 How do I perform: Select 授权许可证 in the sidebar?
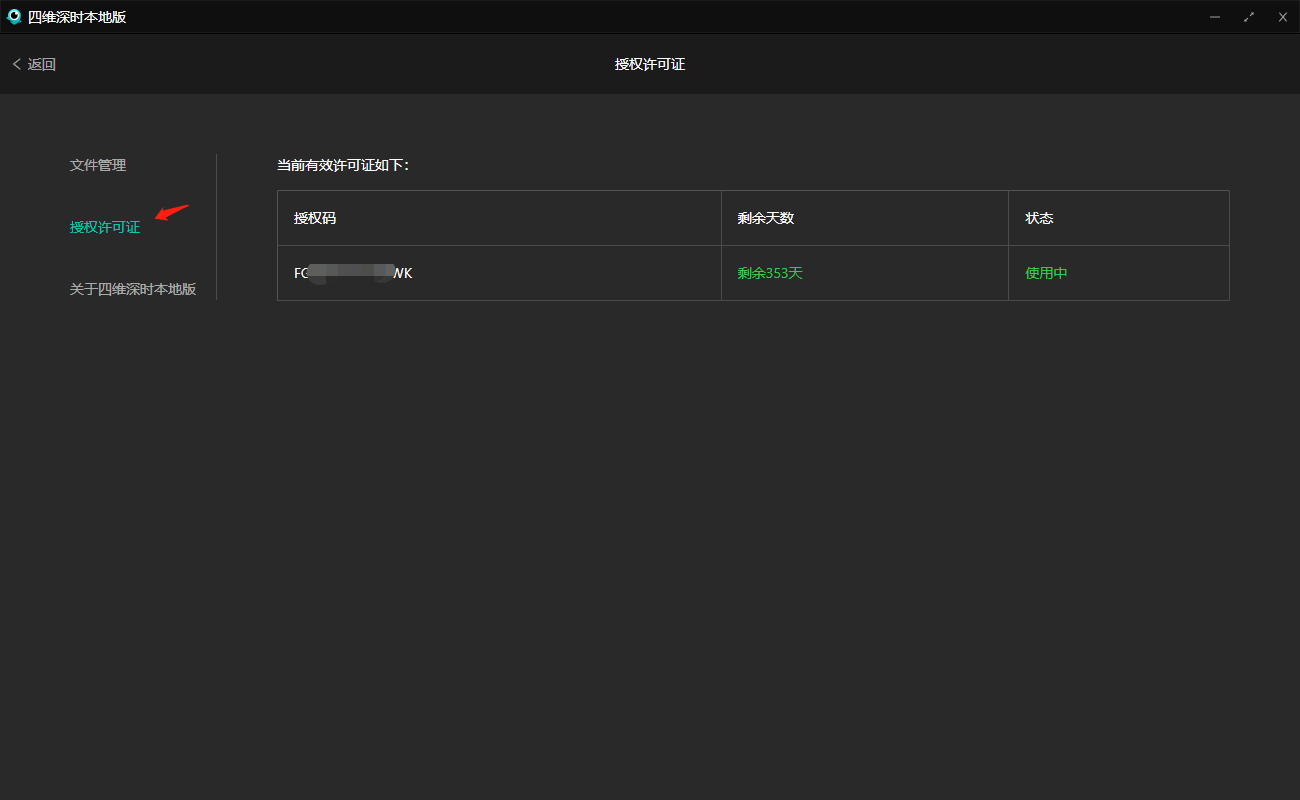[x=105, y=227]
